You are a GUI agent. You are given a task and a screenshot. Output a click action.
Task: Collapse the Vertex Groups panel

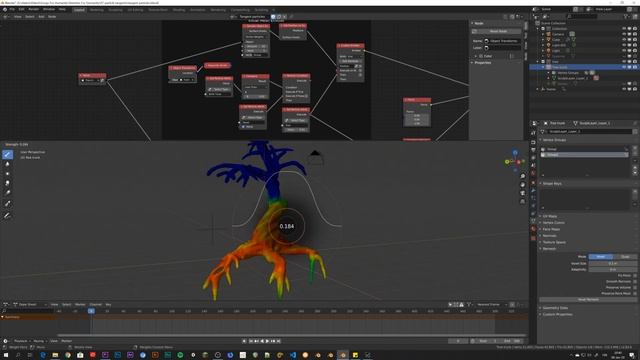click(554, 140)
